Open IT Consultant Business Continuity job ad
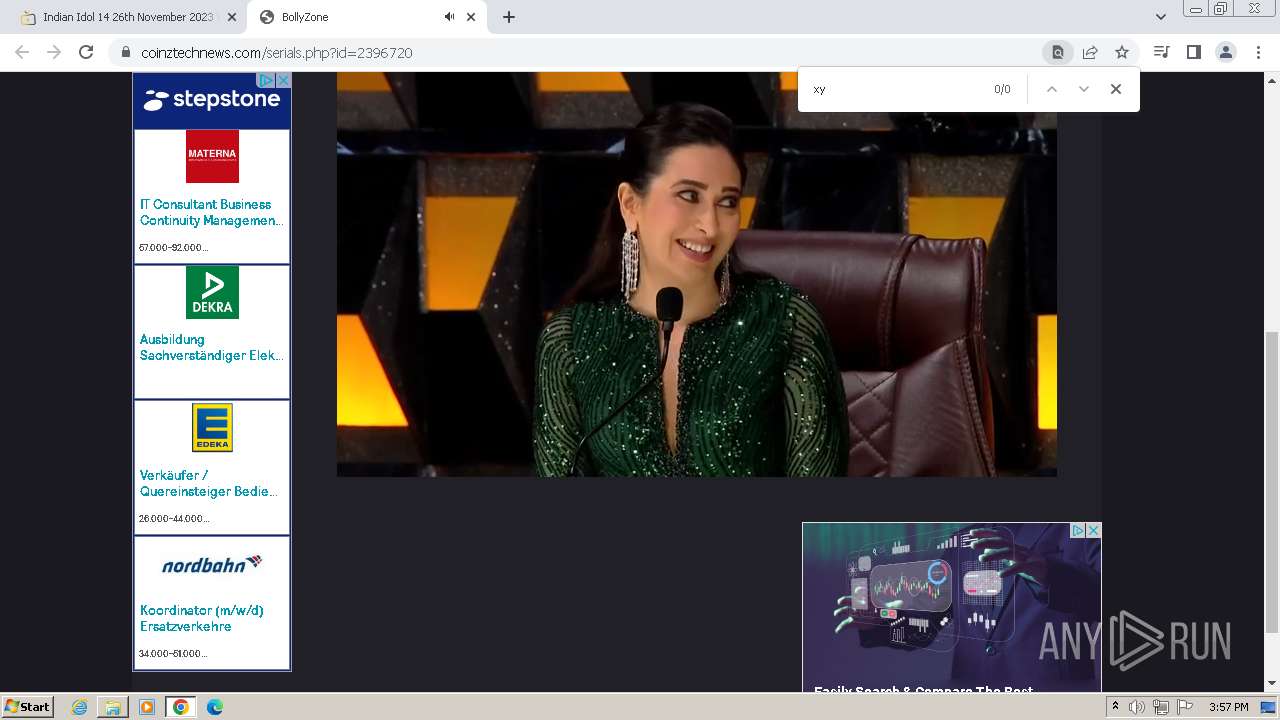Image resolution: width=1280 pixels, height=720 pixels. [x=211, y=212]
